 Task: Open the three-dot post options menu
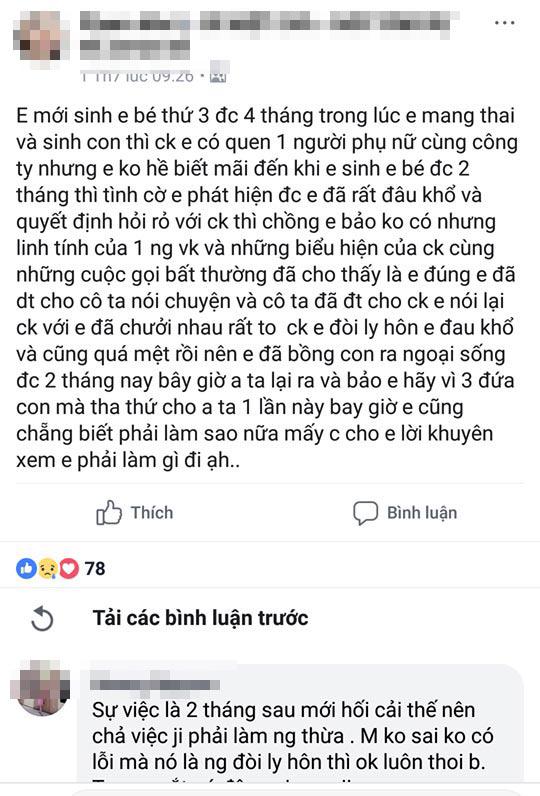pyautogui.click(x=504, y=23)
